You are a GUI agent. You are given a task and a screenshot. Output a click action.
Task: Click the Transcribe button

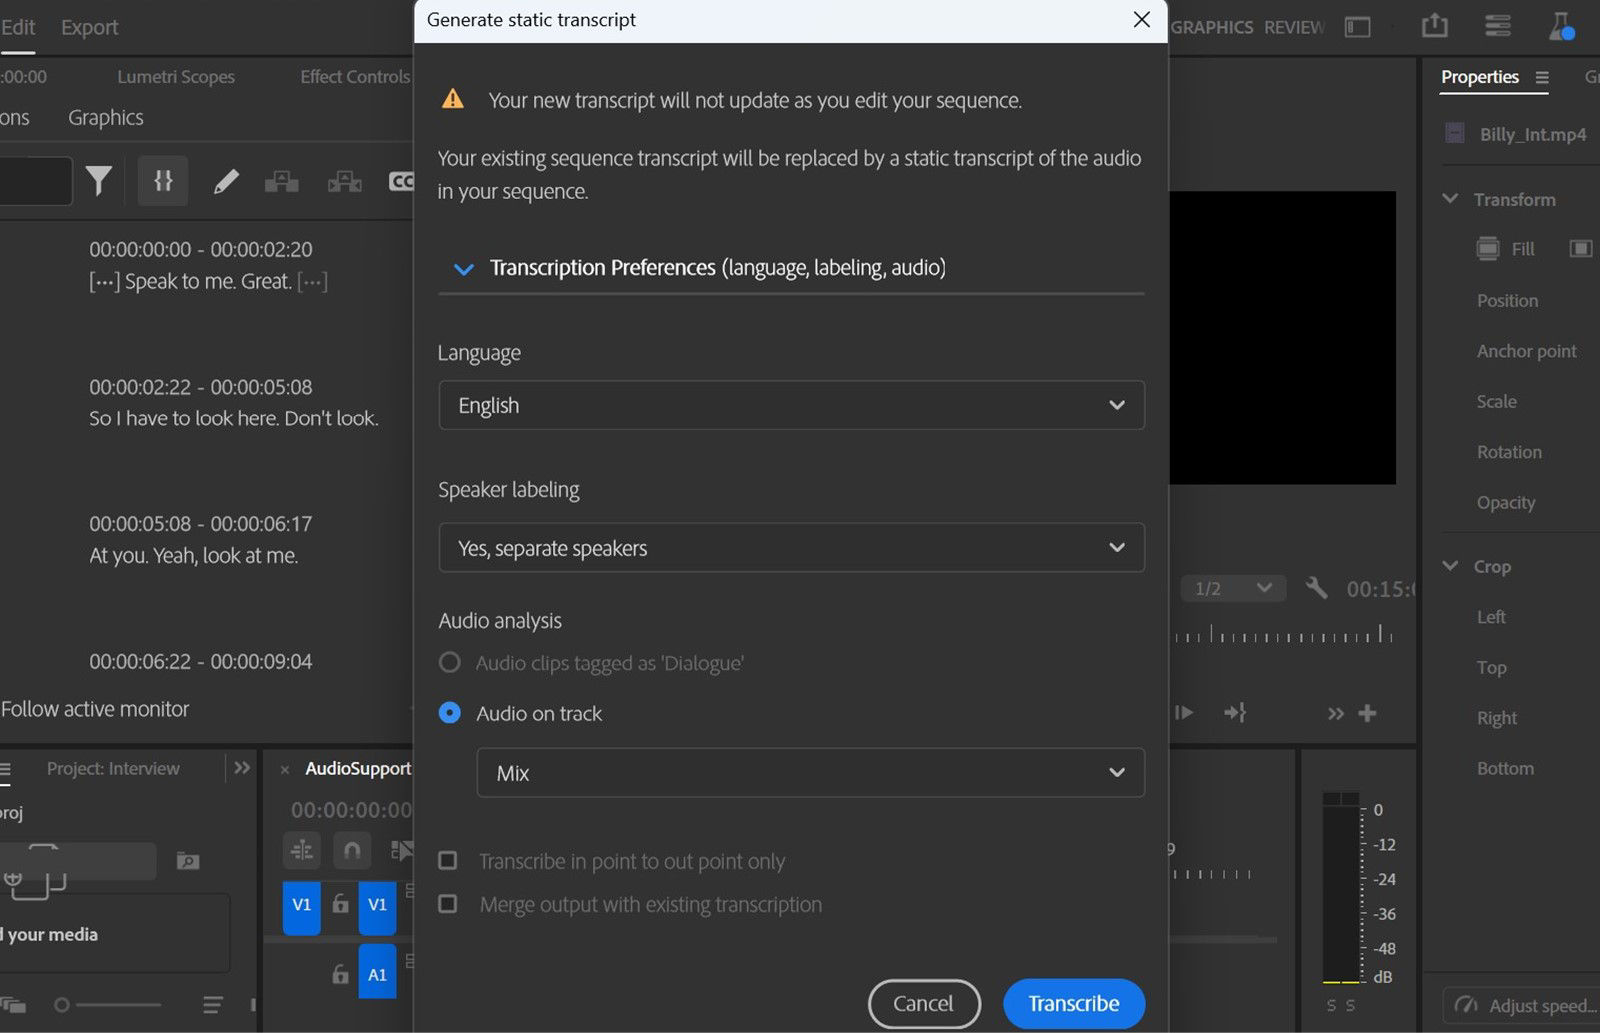(x=1073, y=1003)
